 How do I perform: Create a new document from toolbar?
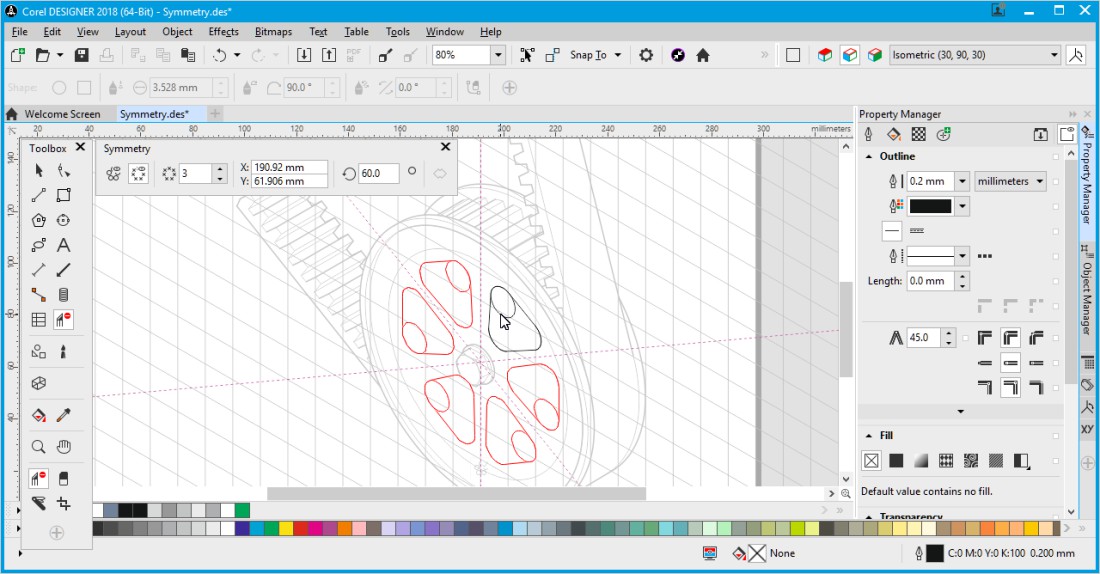pos(18,55)
